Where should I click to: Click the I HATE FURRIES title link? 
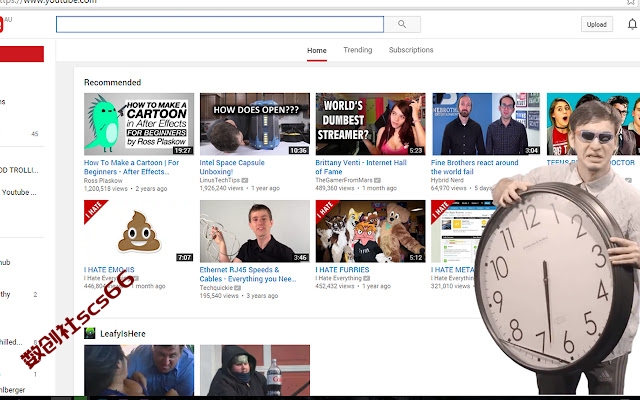342,269
